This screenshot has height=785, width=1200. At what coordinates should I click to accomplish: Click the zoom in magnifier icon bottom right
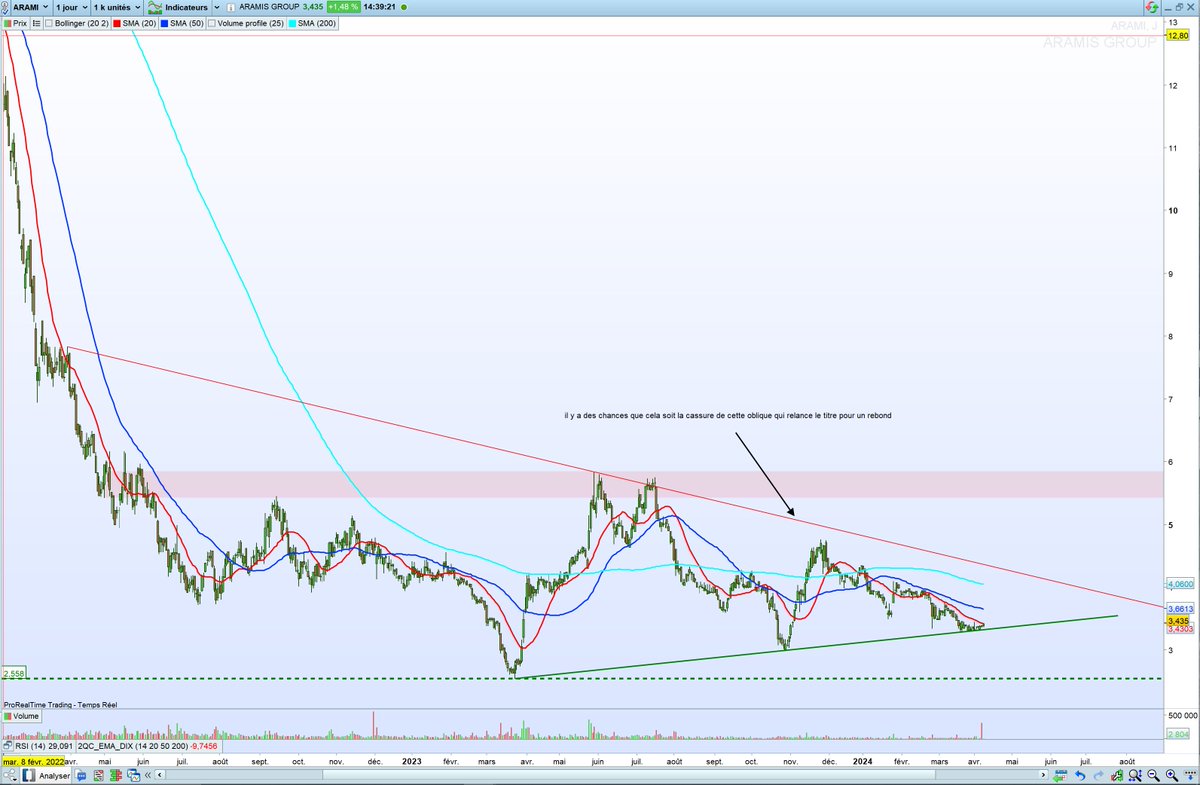click(1171, 775)
